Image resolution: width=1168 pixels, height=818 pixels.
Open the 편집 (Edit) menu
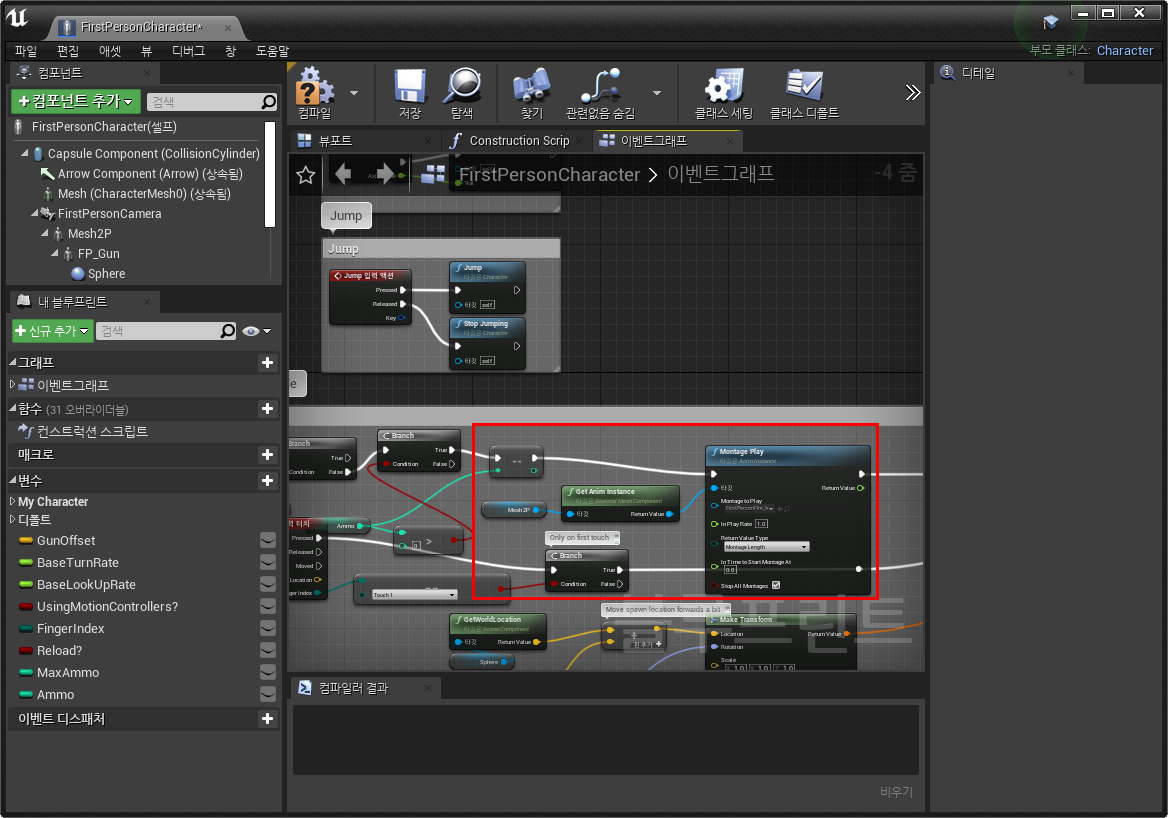68,51
